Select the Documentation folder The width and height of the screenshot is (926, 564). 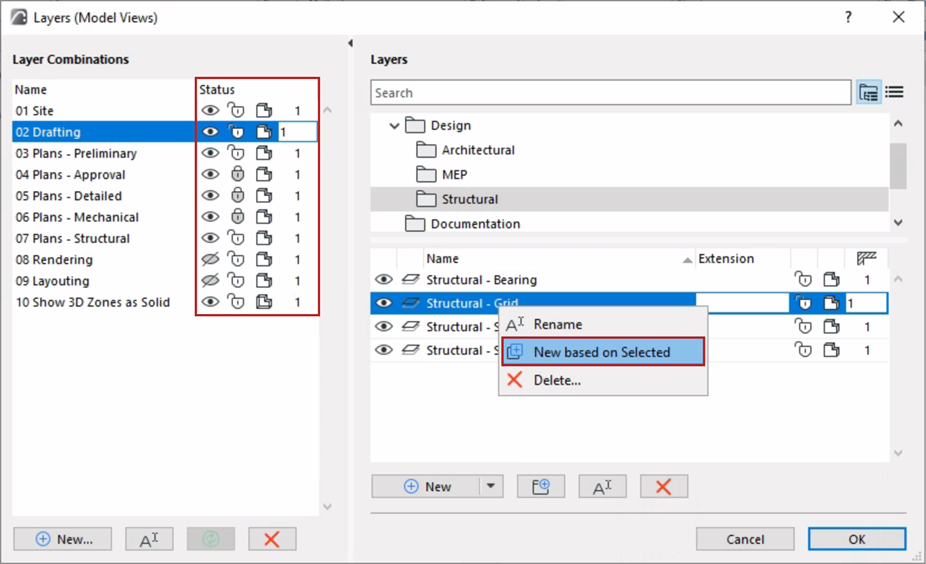click(475, 224)
